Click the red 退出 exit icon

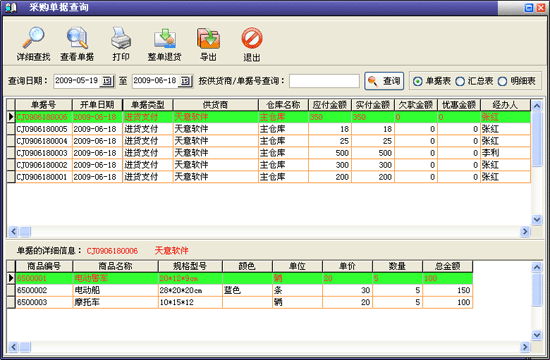click(252, 38)
